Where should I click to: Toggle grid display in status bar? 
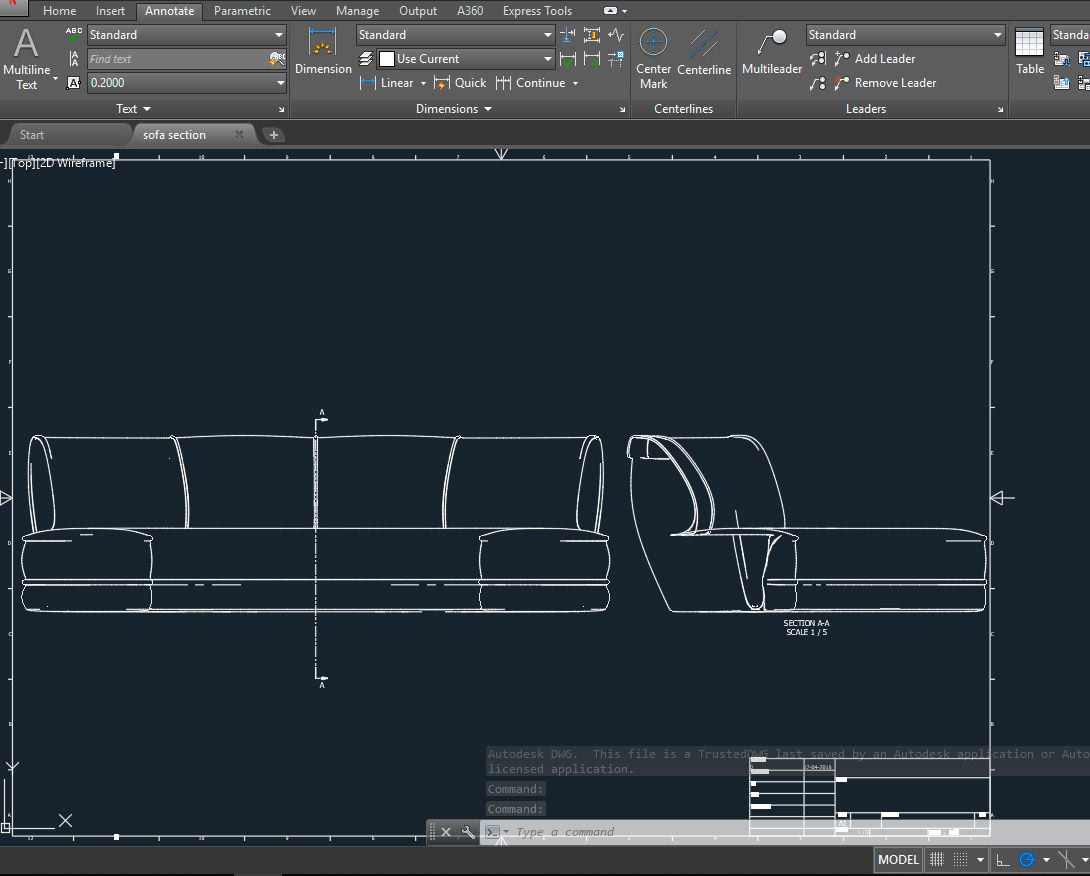tap(937, 860)
